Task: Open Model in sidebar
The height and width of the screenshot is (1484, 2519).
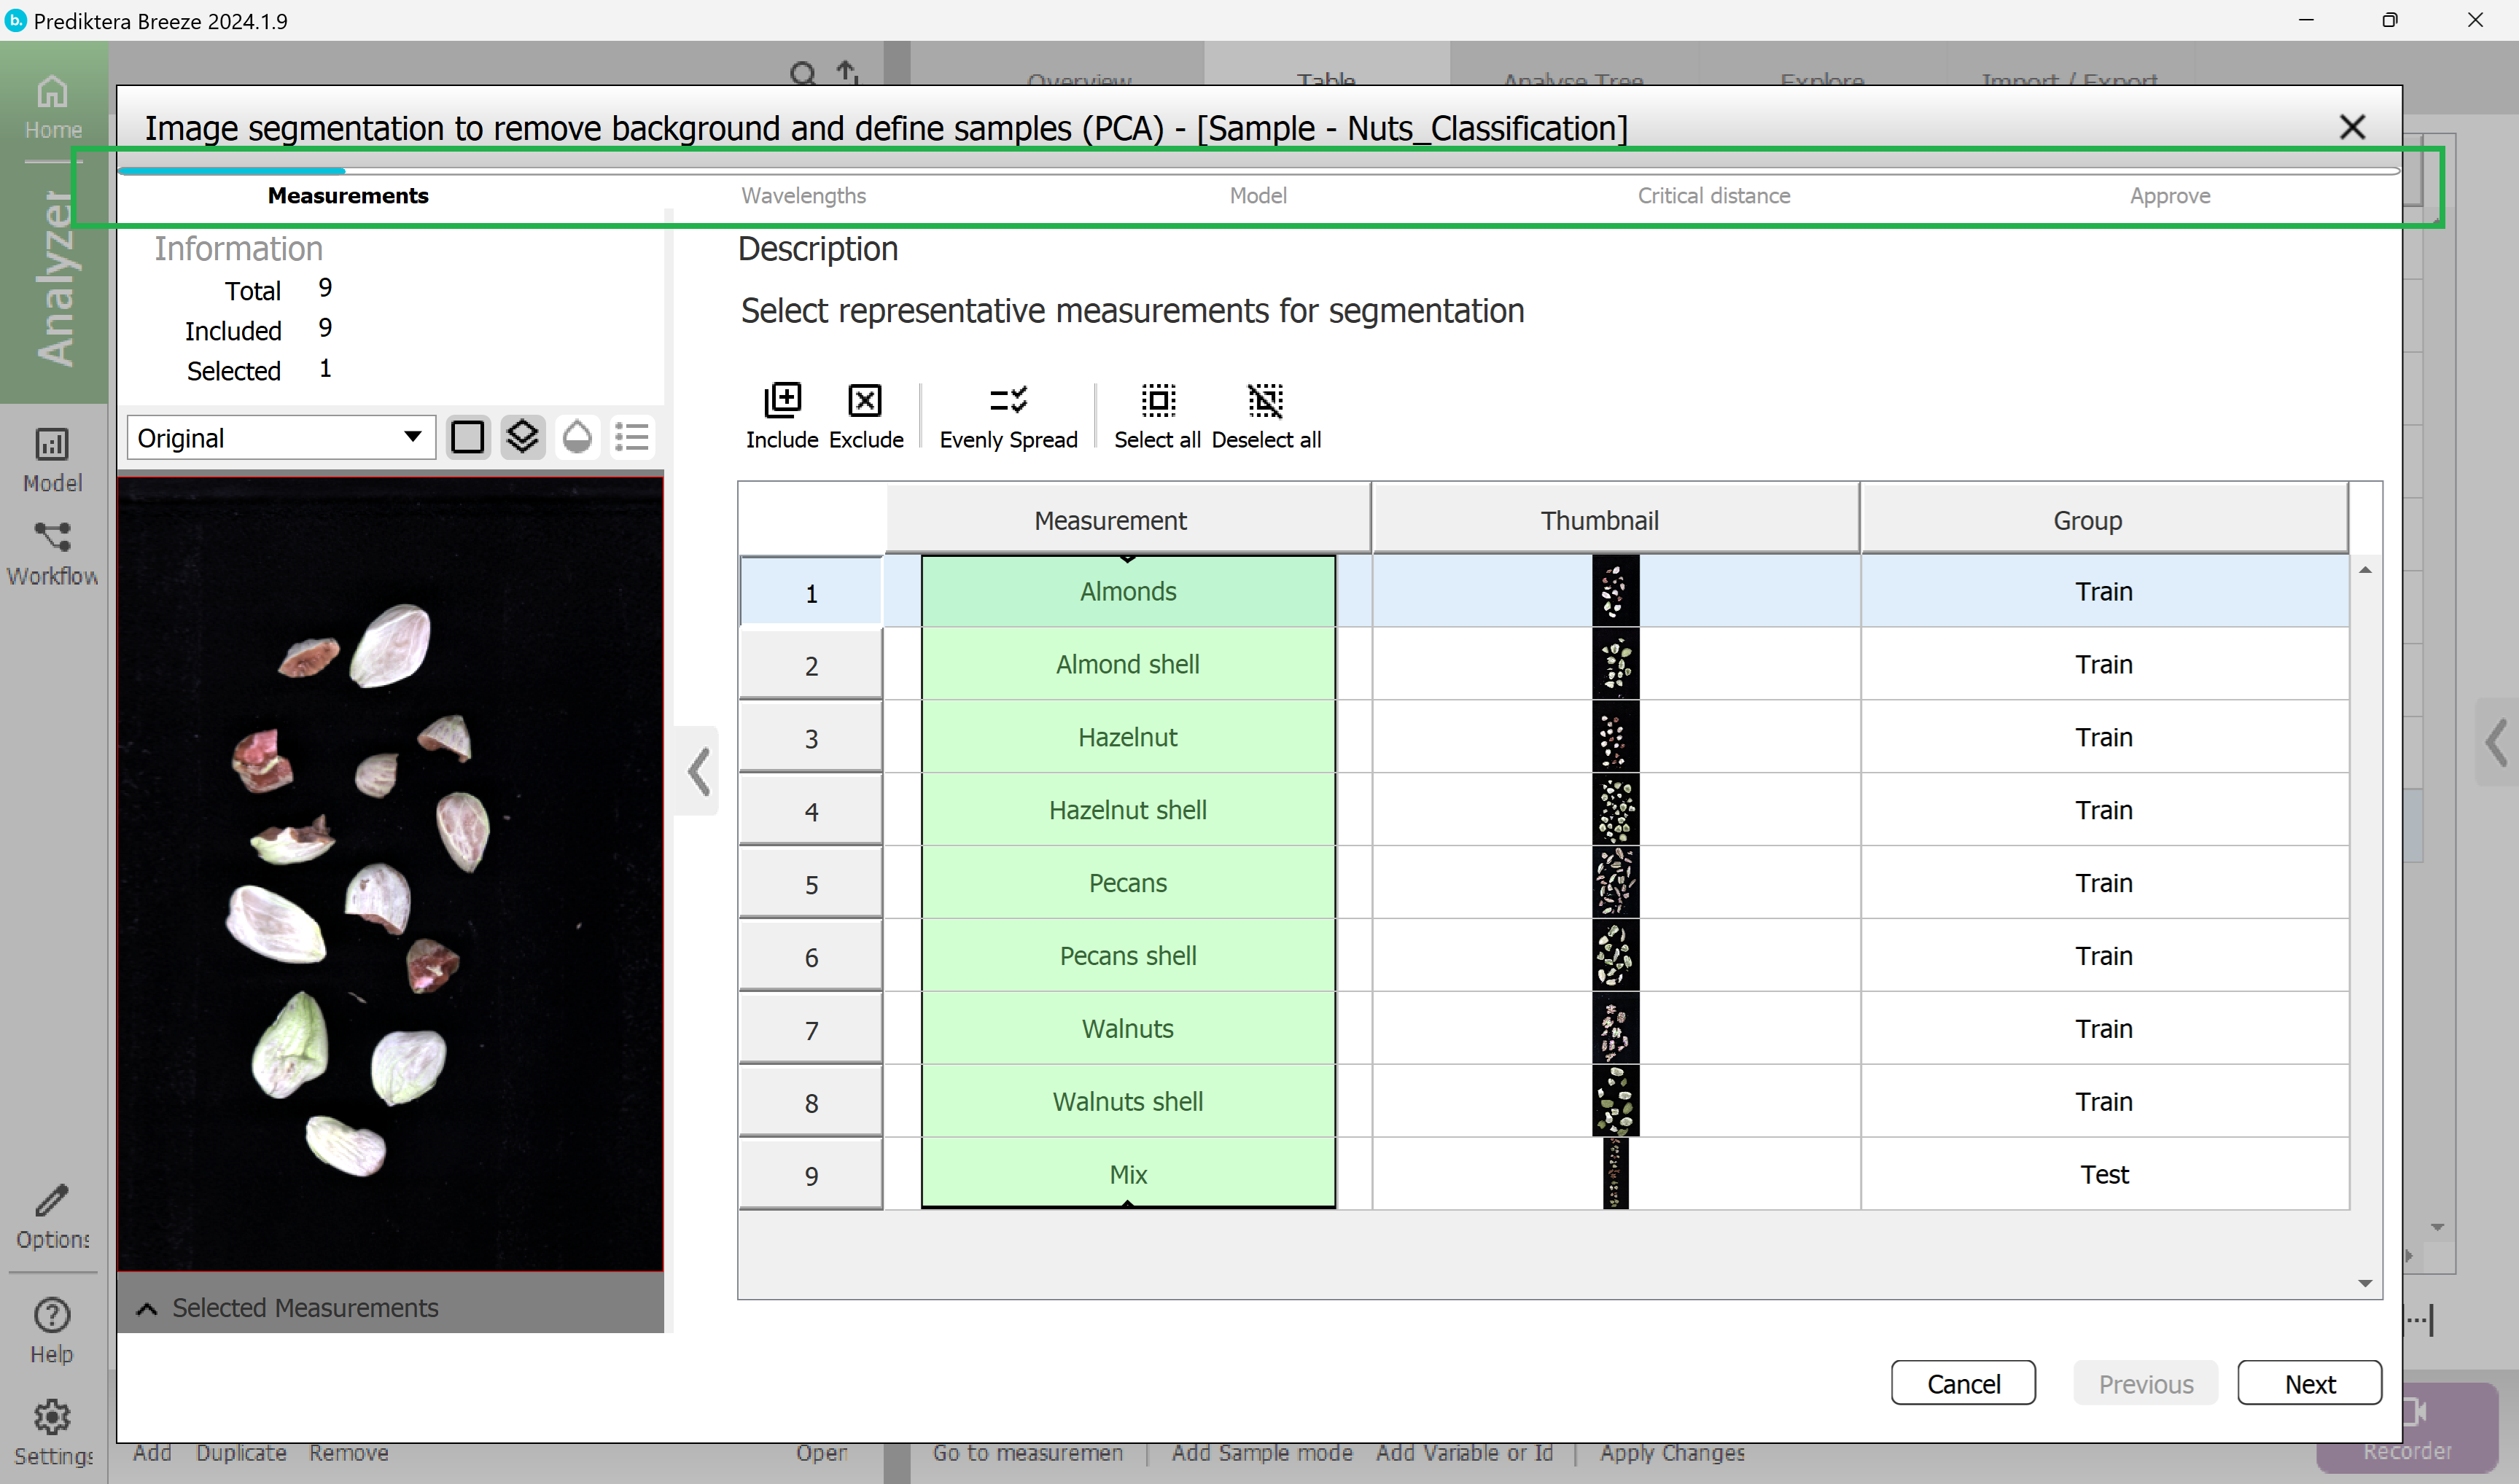Action: (53, 460)
